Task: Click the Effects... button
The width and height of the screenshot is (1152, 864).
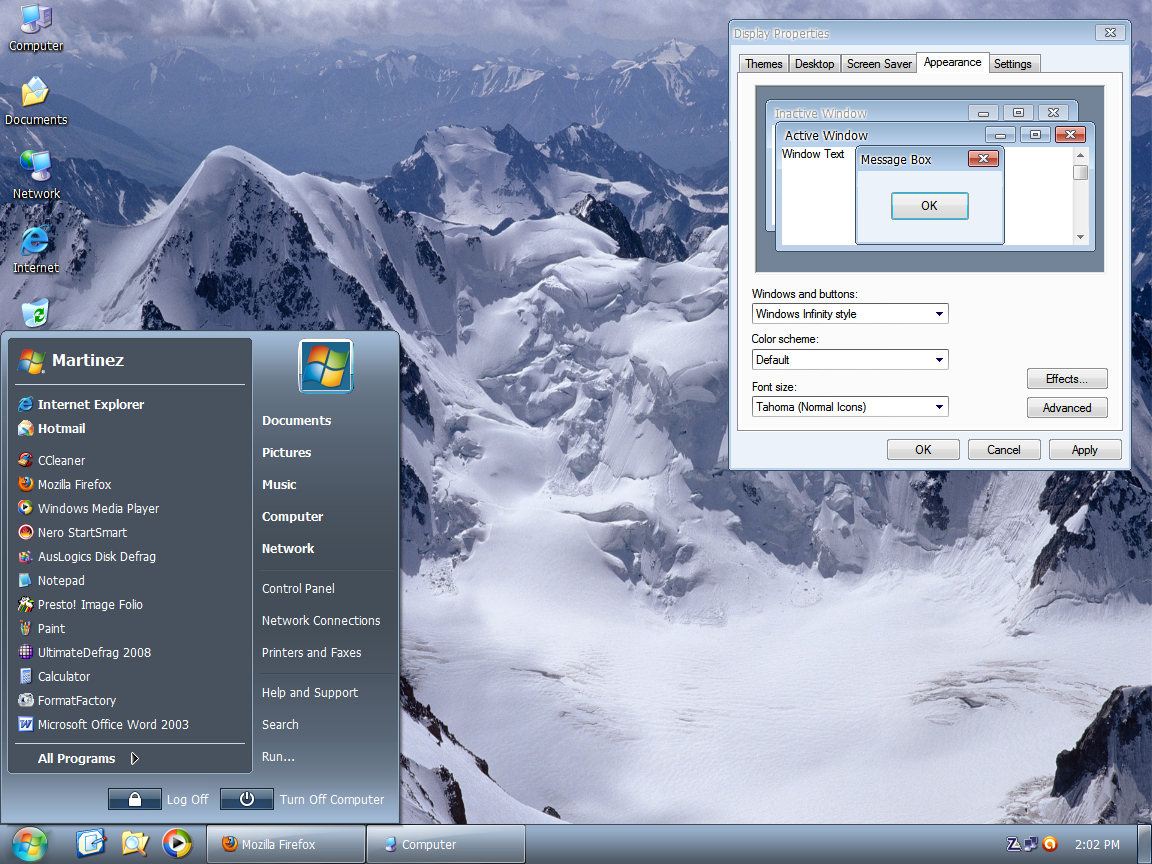Action: (1066, 379)
